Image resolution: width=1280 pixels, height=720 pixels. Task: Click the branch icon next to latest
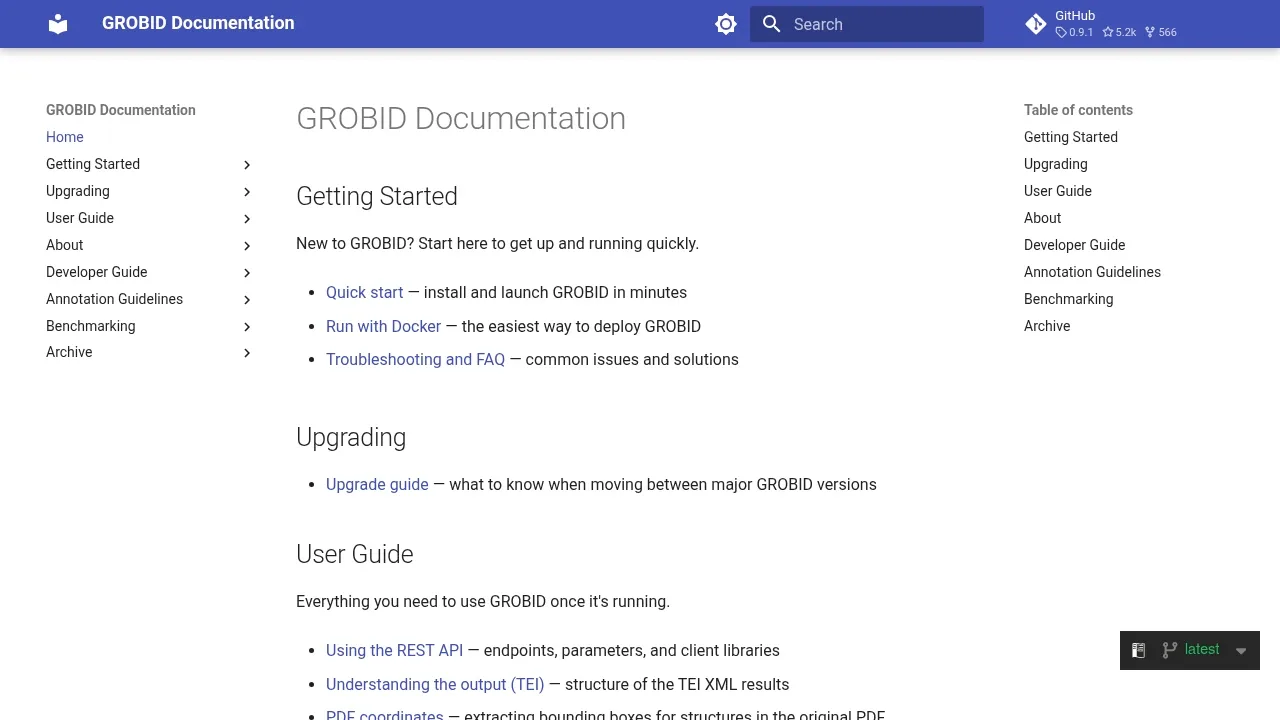(1169, 650)
